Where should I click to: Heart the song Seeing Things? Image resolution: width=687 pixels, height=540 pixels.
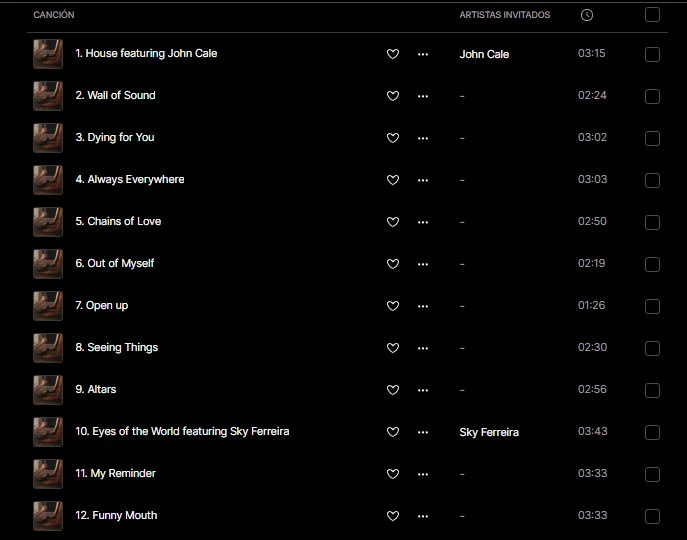[393, 348]
